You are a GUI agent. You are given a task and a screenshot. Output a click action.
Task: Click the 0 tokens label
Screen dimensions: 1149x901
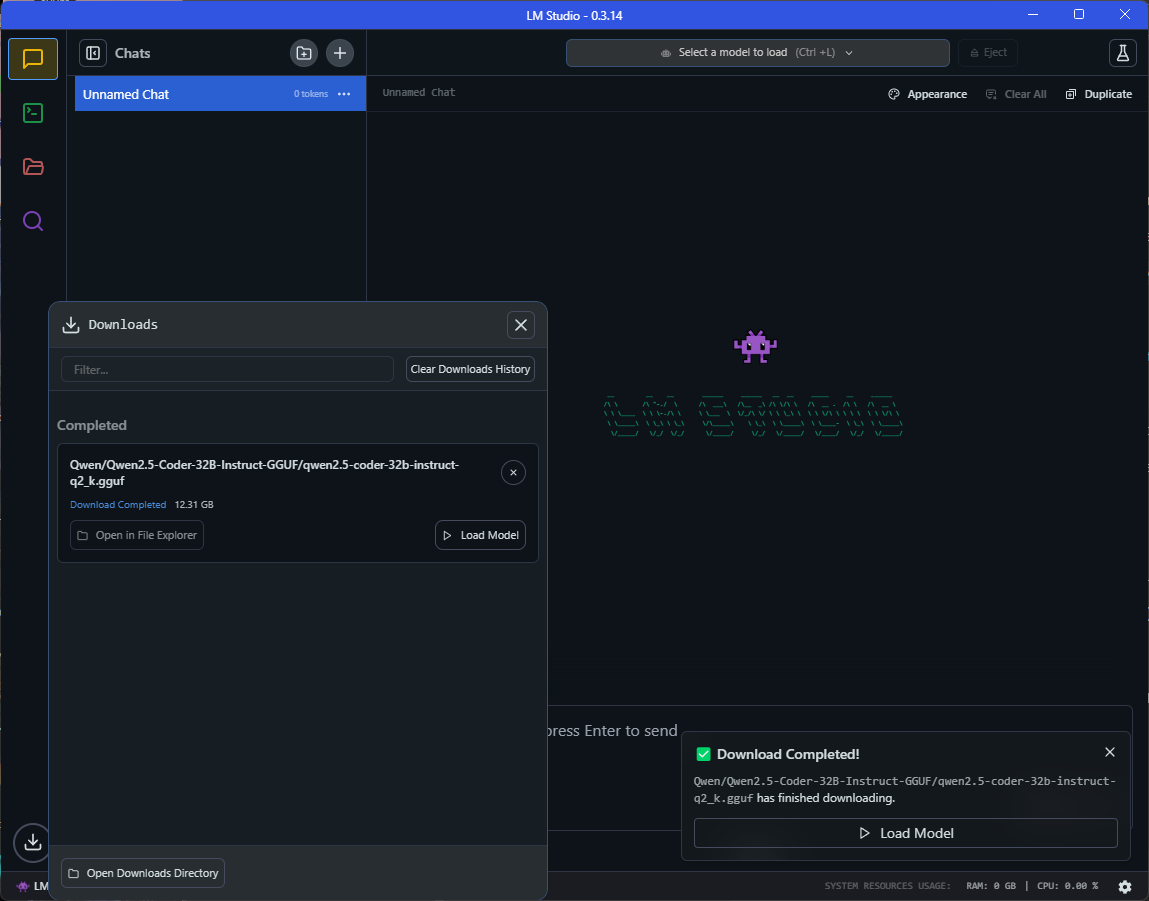click(x=311, y=94)
